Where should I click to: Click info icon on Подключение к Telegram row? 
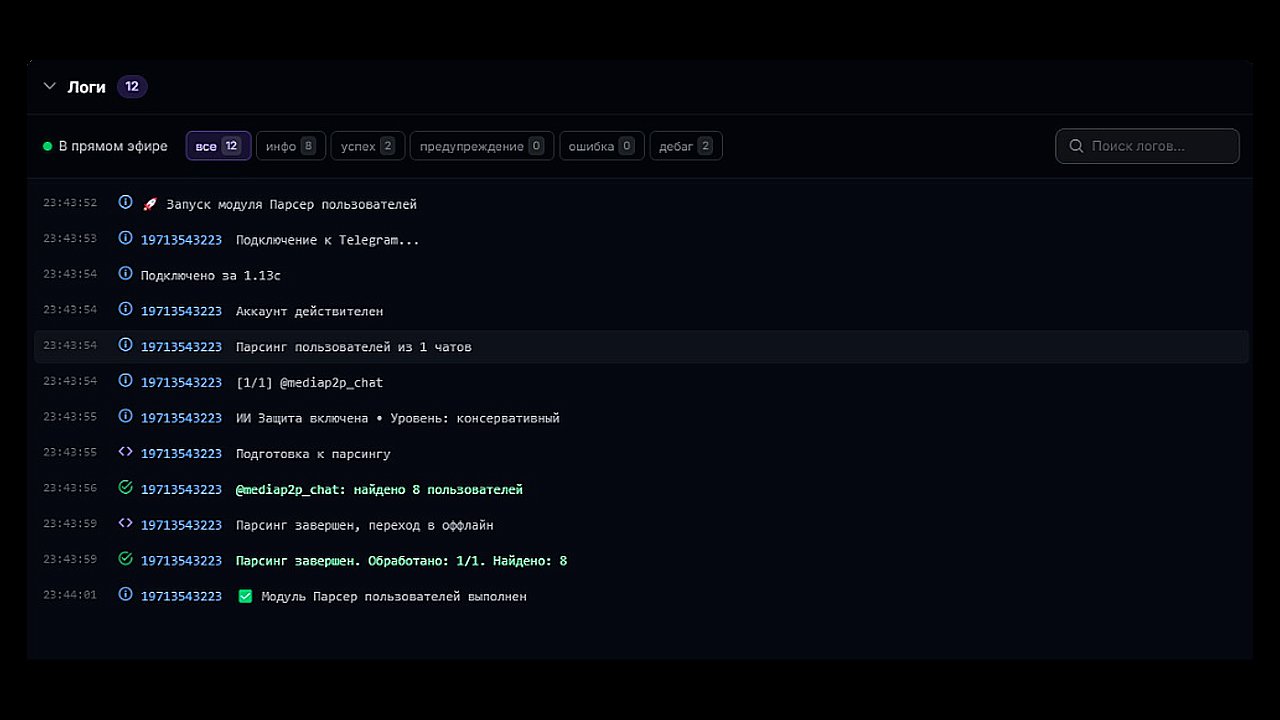pos(125,238)
